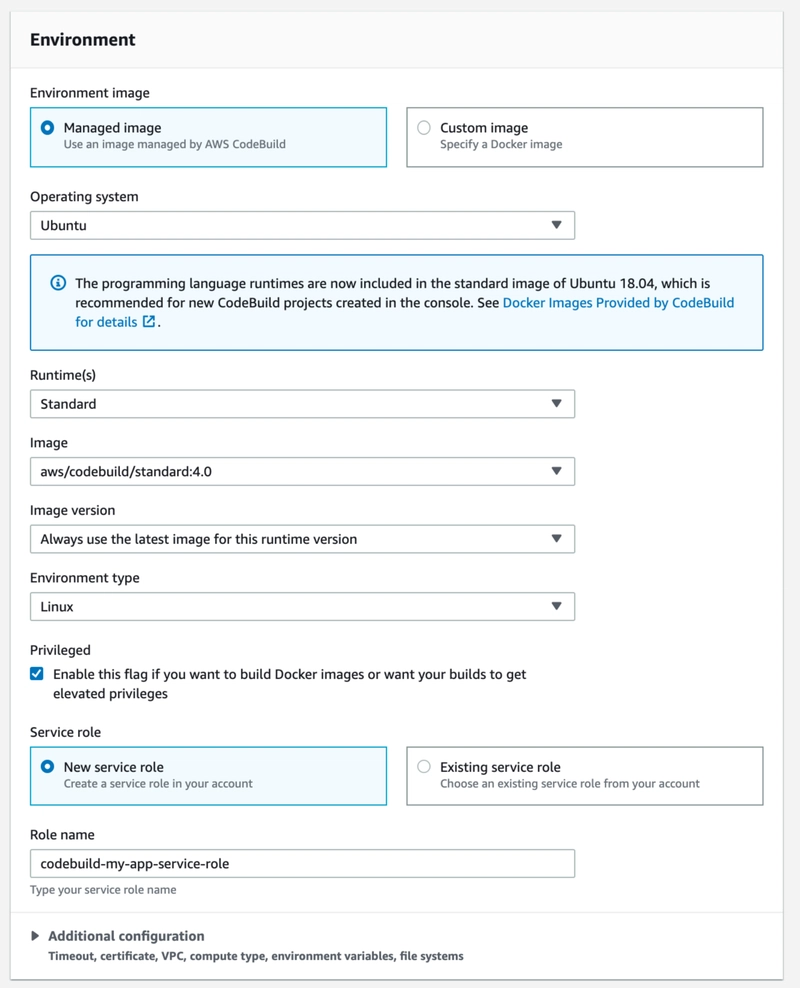Open the Image aws/codebuild/standard:4.0 dropdown
This screenshot has height=988, width=800.
point(300,471)
